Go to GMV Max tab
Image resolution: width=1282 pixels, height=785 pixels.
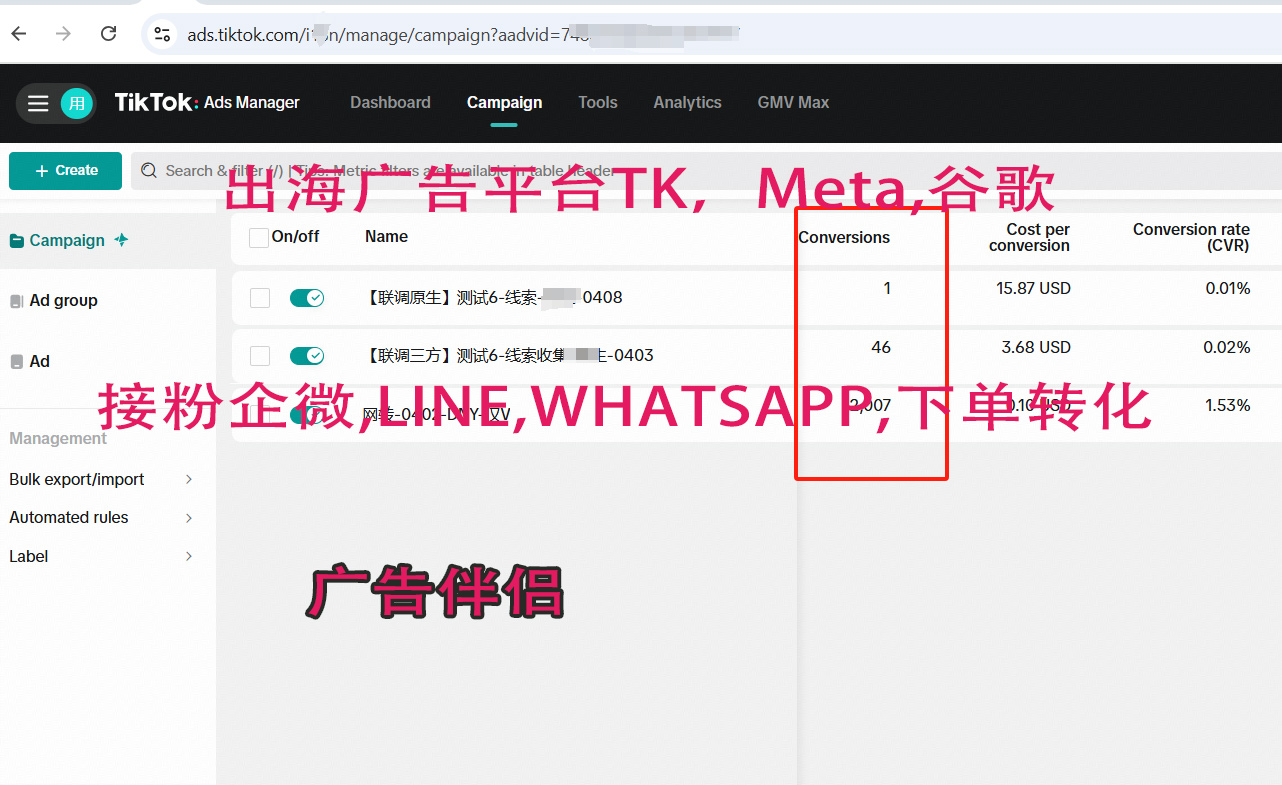(793, 102)
